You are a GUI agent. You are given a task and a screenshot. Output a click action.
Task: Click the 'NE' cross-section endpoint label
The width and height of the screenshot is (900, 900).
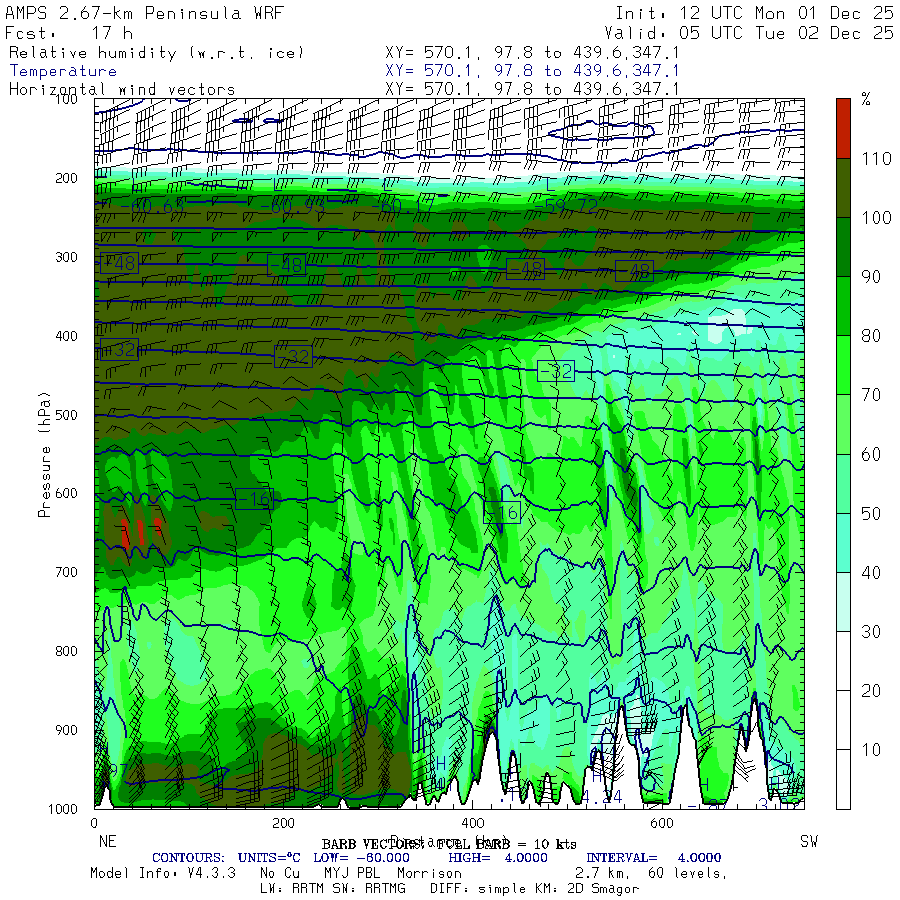pyautogui.click(x=107, y=841)
